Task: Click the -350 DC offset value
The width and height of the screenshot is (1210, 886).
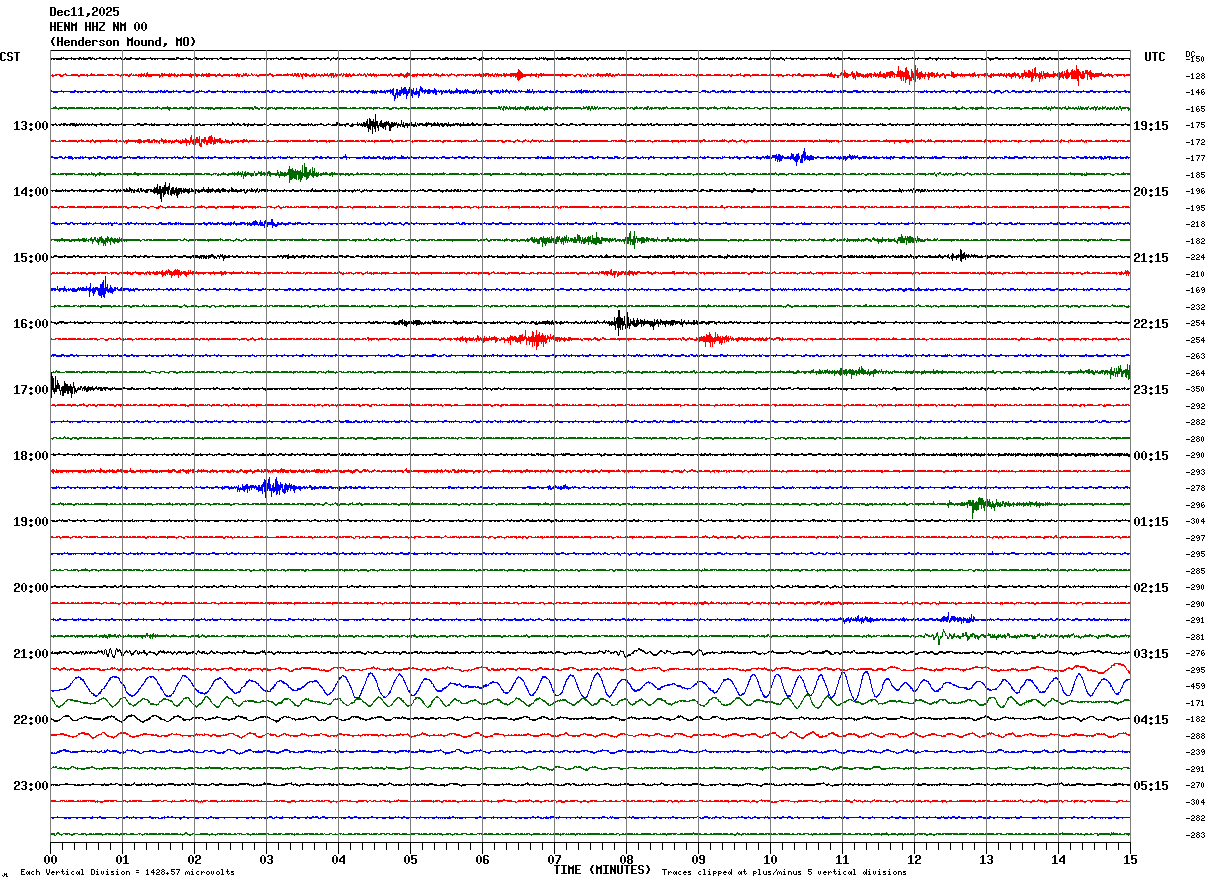Action: click(1196, 390)
